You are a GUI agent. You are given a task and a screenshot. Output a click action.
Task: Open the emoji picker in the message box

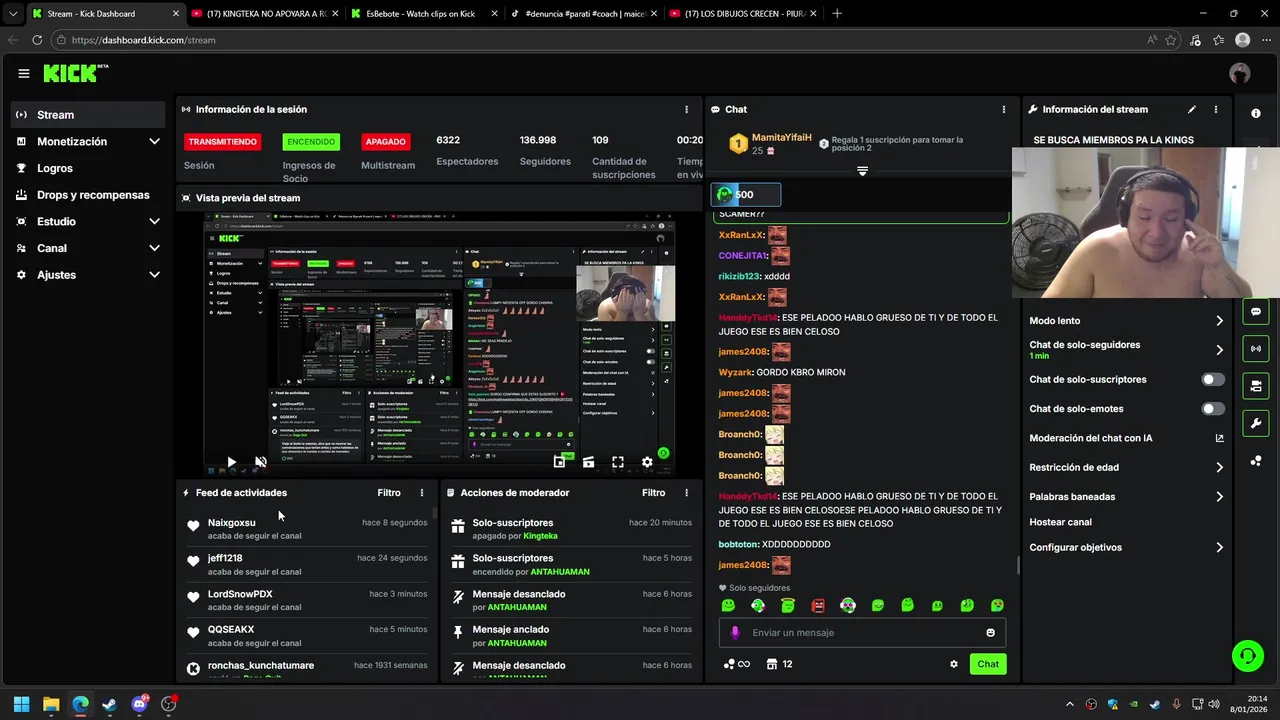pos(991,632)
